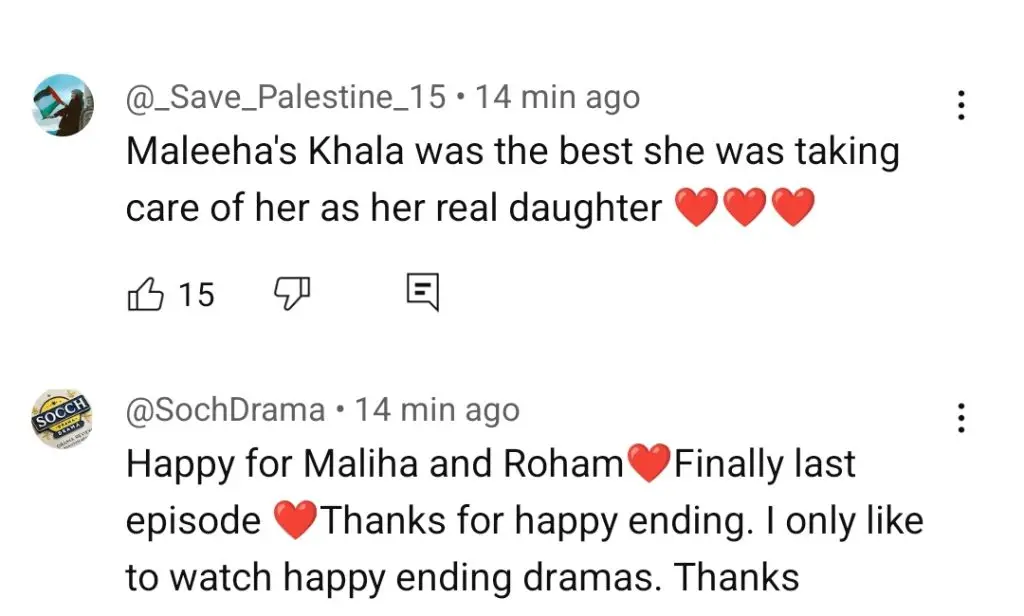Click the line 'to watch happy ending dramas'
Screen dimensions: 1024x616
point(389,578)
